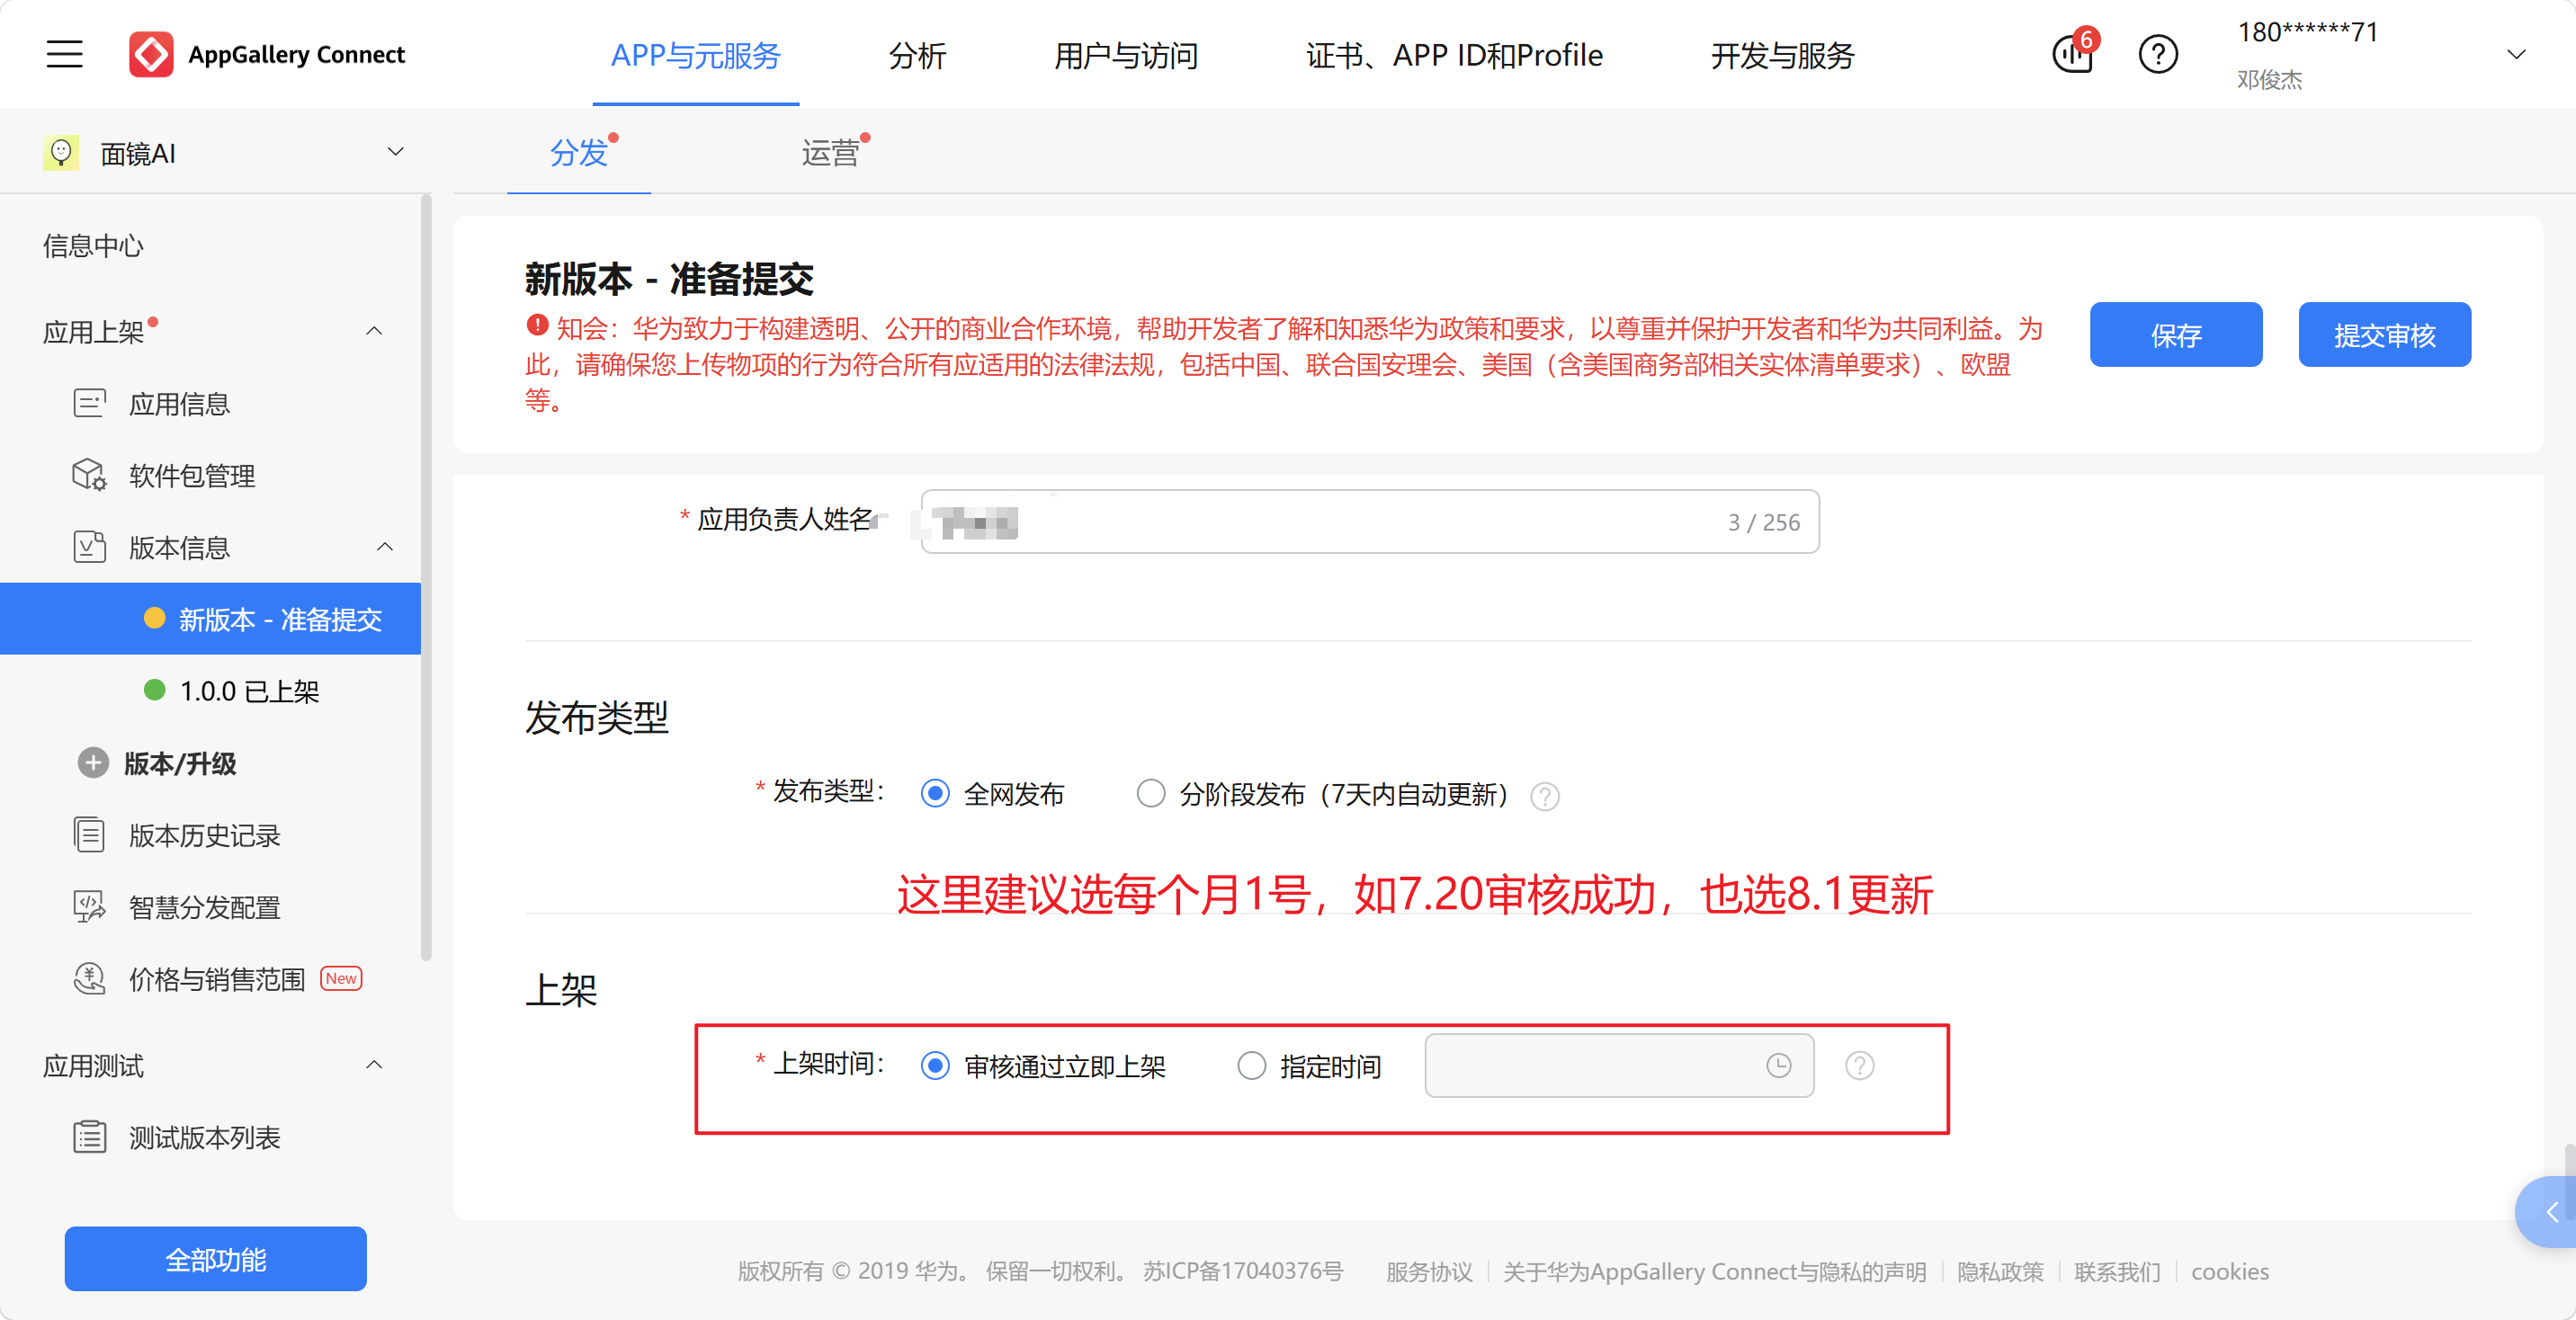Image resolution: width=2576 pixels, height=1320 pixels.
Task: Click the 版本历史记录 document icon
Action: 90,835
